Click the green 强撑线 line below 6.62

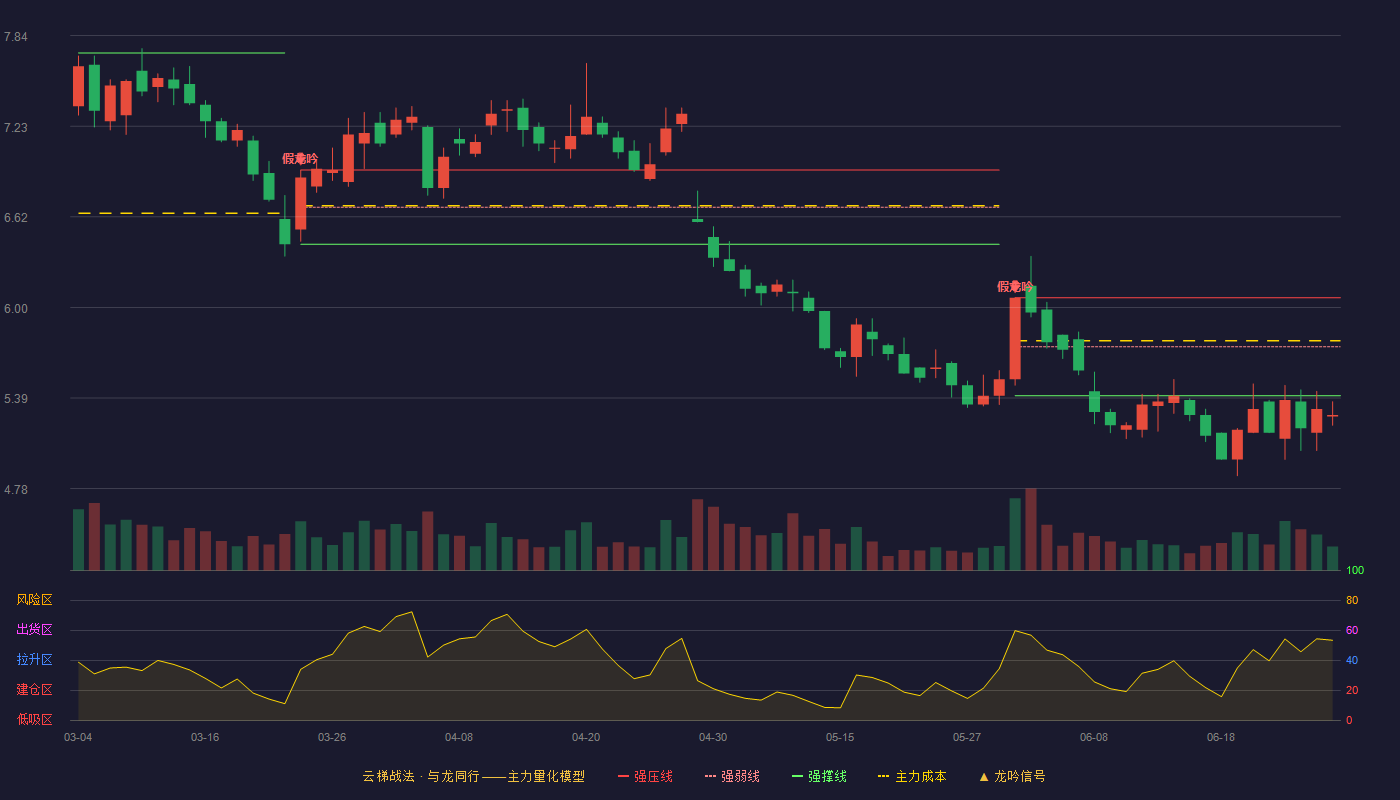tap(650, 244)
